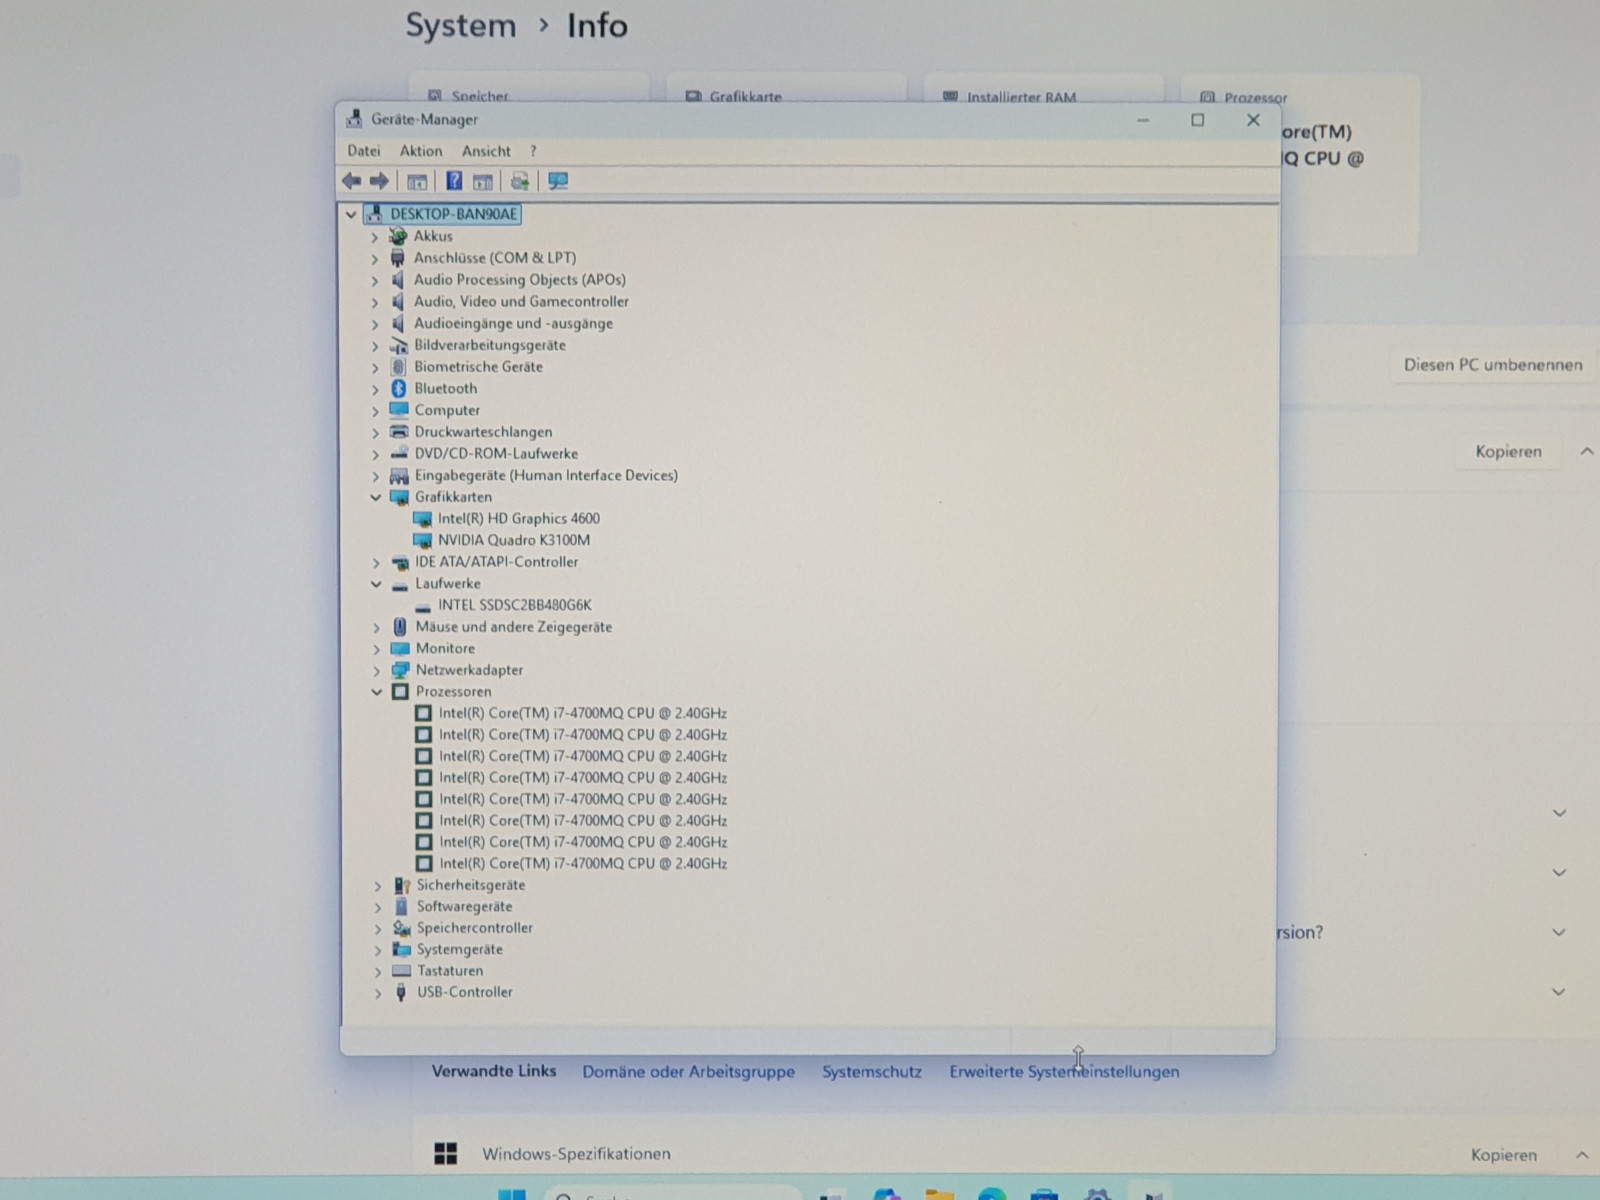Open the Datei menu
Viewport: 1600px width, 1200px height.
(x=363, y=151)
